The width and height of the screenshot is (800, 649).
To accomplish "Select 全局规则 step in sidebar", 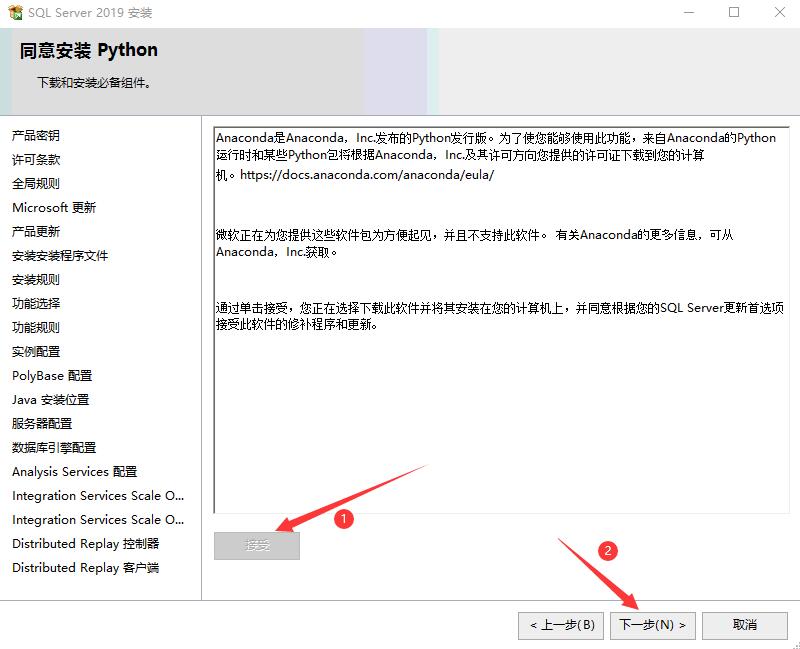I will tap(36, 184).
